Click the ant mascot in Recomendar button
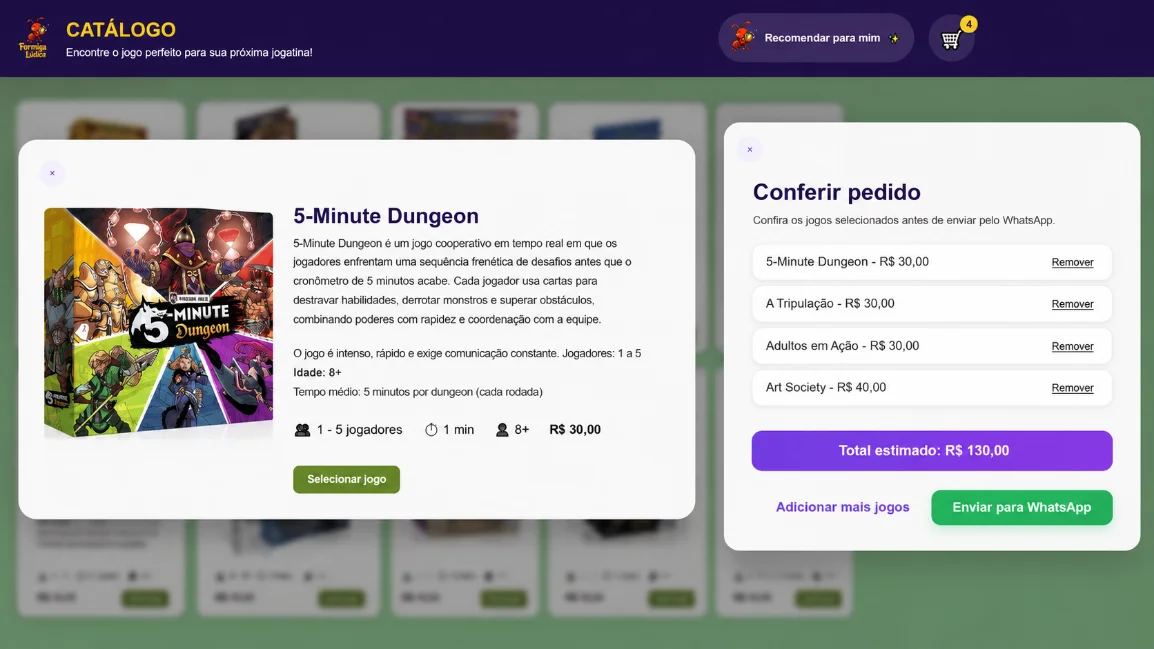 [x=743, y=37]
